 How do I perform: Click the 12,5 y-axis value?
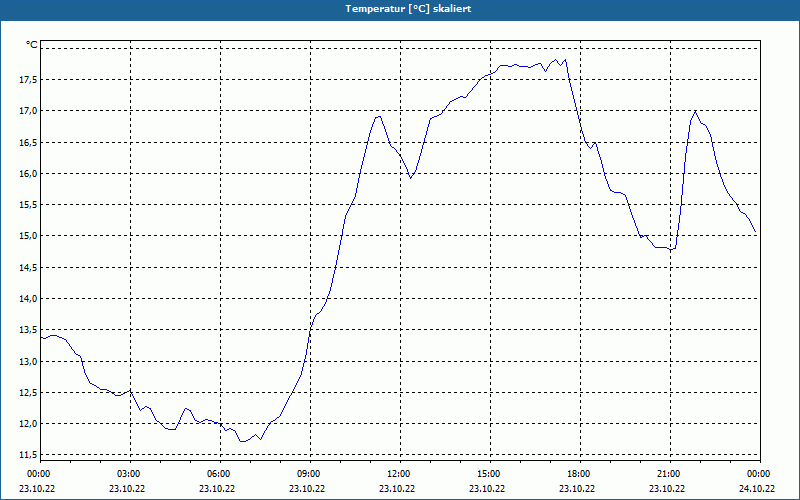tap(28, 392)
